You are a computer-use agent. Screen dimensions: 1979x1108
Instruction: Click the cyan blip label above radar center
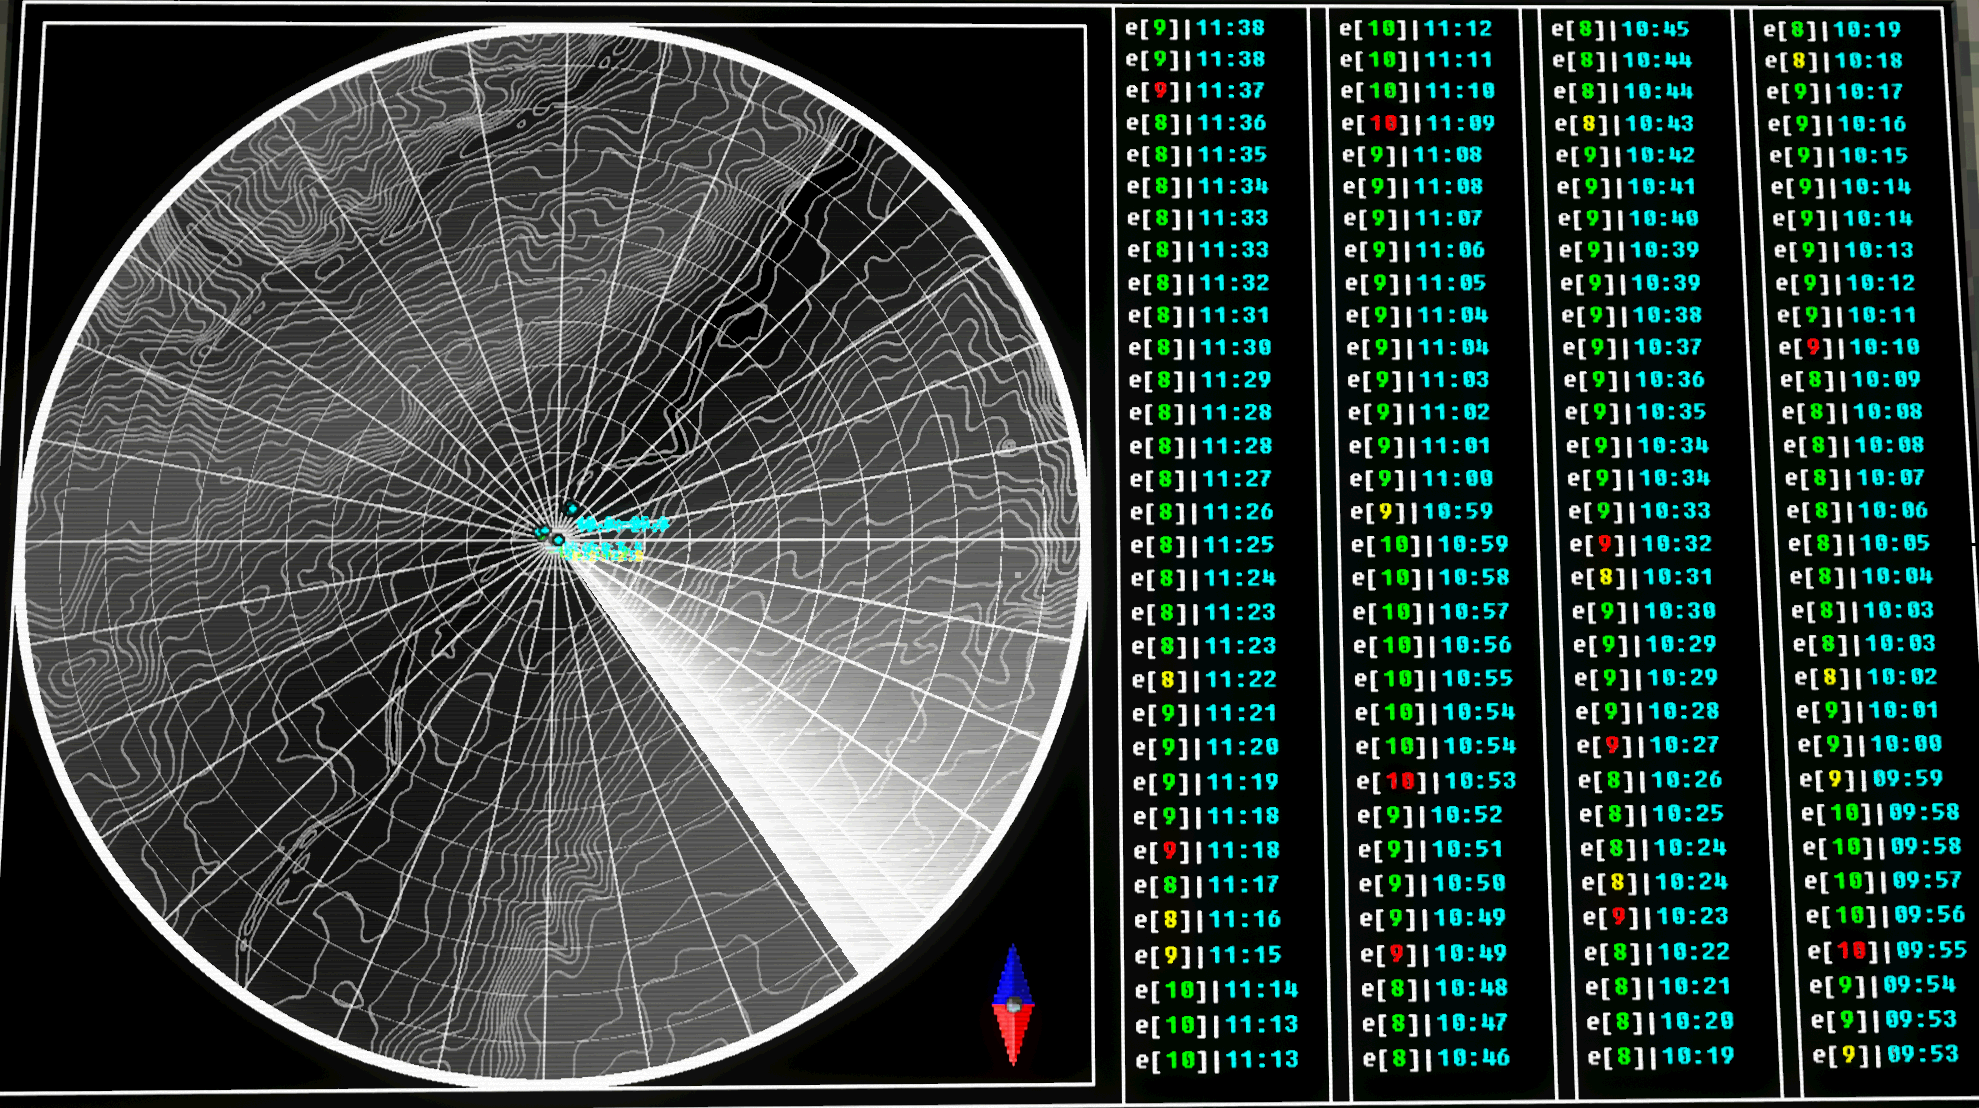click(x=623, y=524)
